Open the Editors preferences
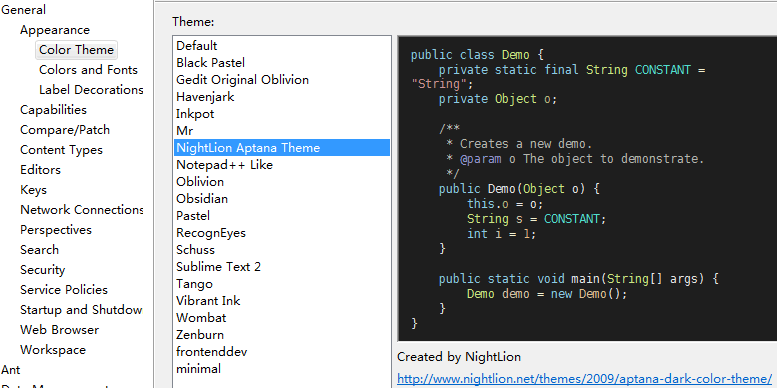The image size is (777, 388). click(x=40, y=169)
